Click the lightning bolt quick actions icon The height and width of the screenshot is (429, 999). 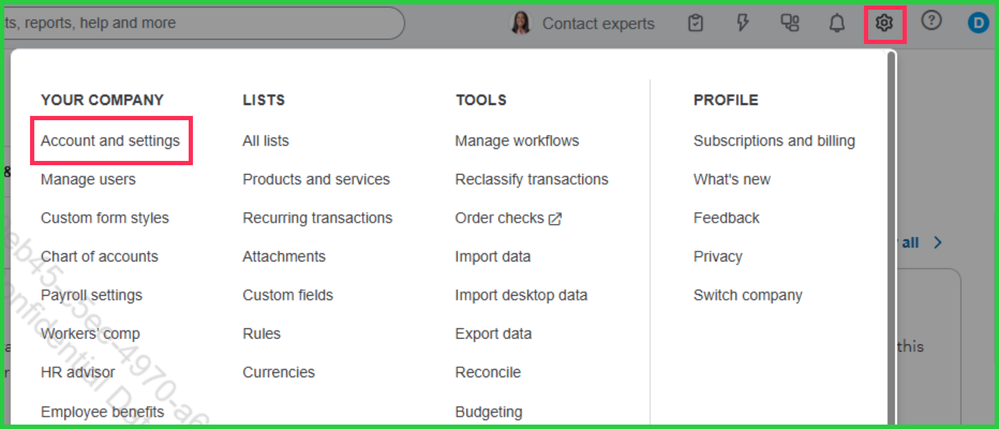pos(743,23)
